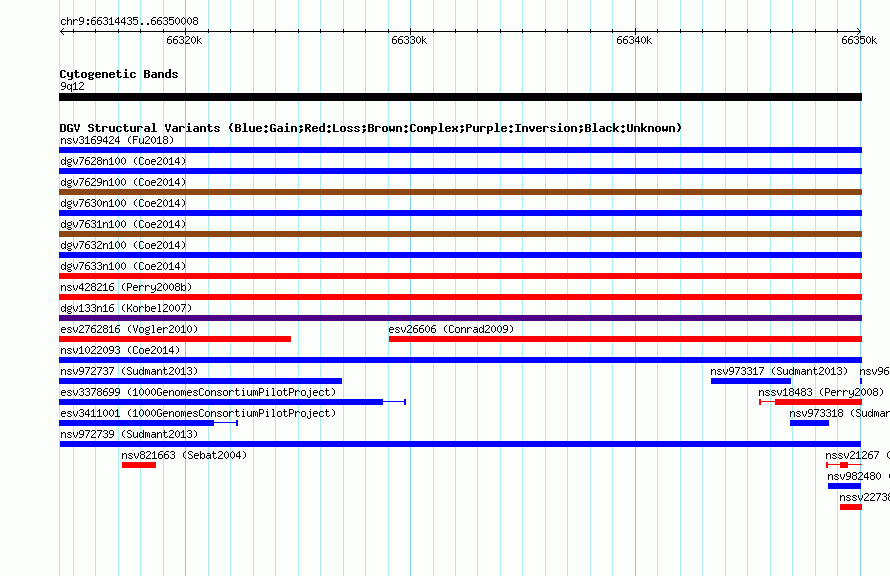Click the nsv821663 small red bar

tap(138, 465)
